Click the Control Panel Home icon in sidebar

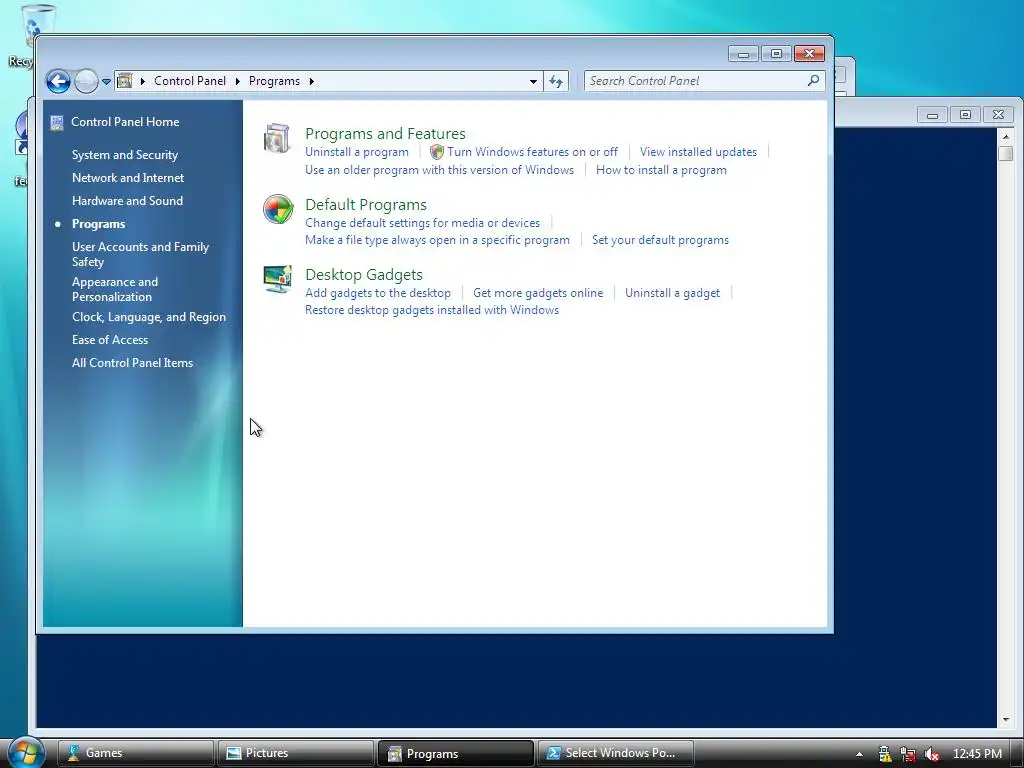[57, 122]
